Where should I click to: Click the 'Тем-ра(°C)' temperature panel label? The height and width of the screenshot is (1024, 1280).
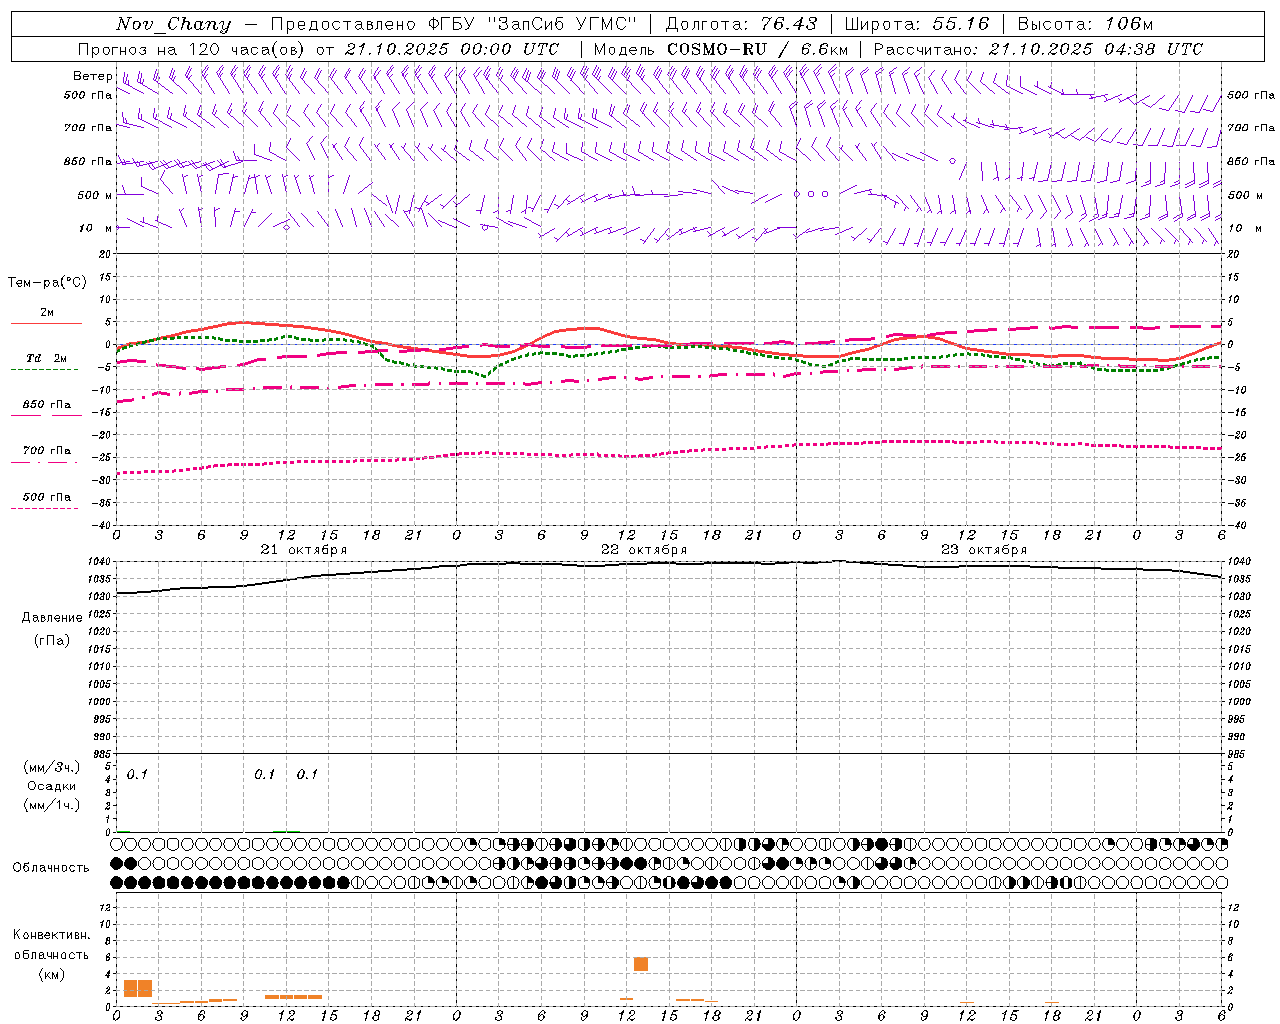pyautogui.click(x=47, y=283)
